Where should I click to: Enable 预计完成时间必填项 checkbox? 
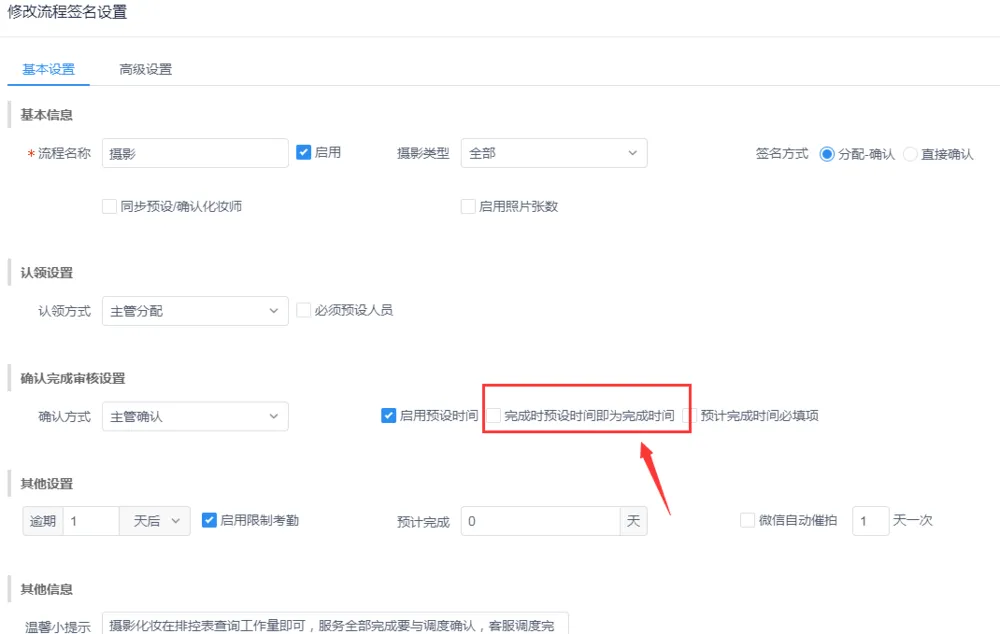pyautogui.click(x=690, y=415)
